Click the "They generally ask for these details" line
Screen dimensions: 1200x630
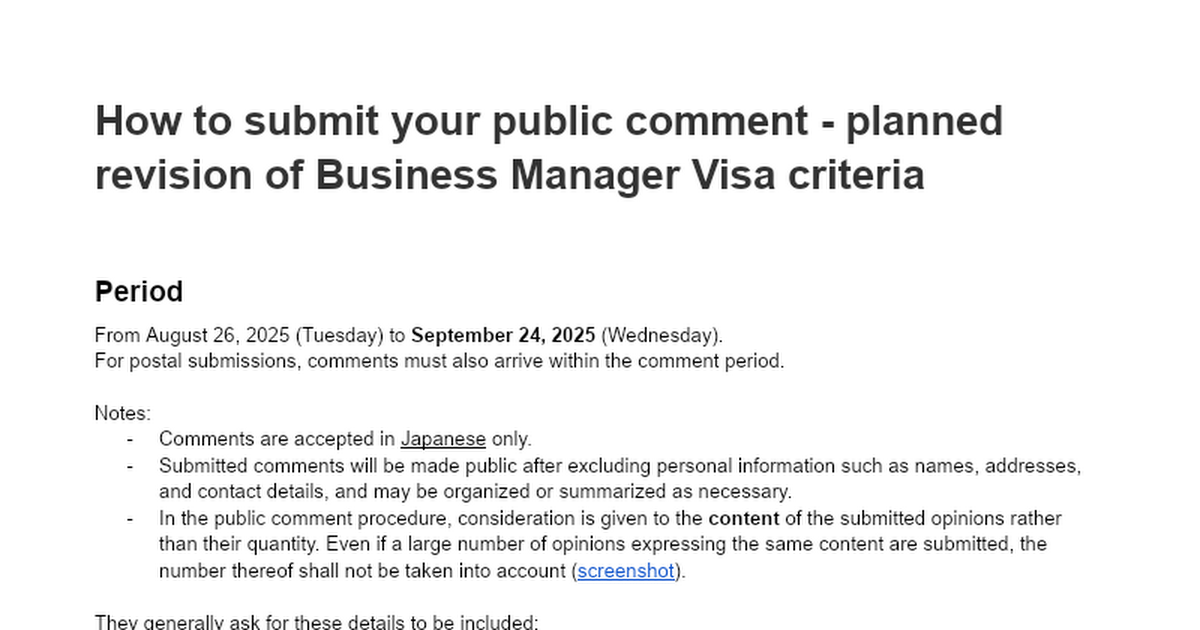coord(316,622)
